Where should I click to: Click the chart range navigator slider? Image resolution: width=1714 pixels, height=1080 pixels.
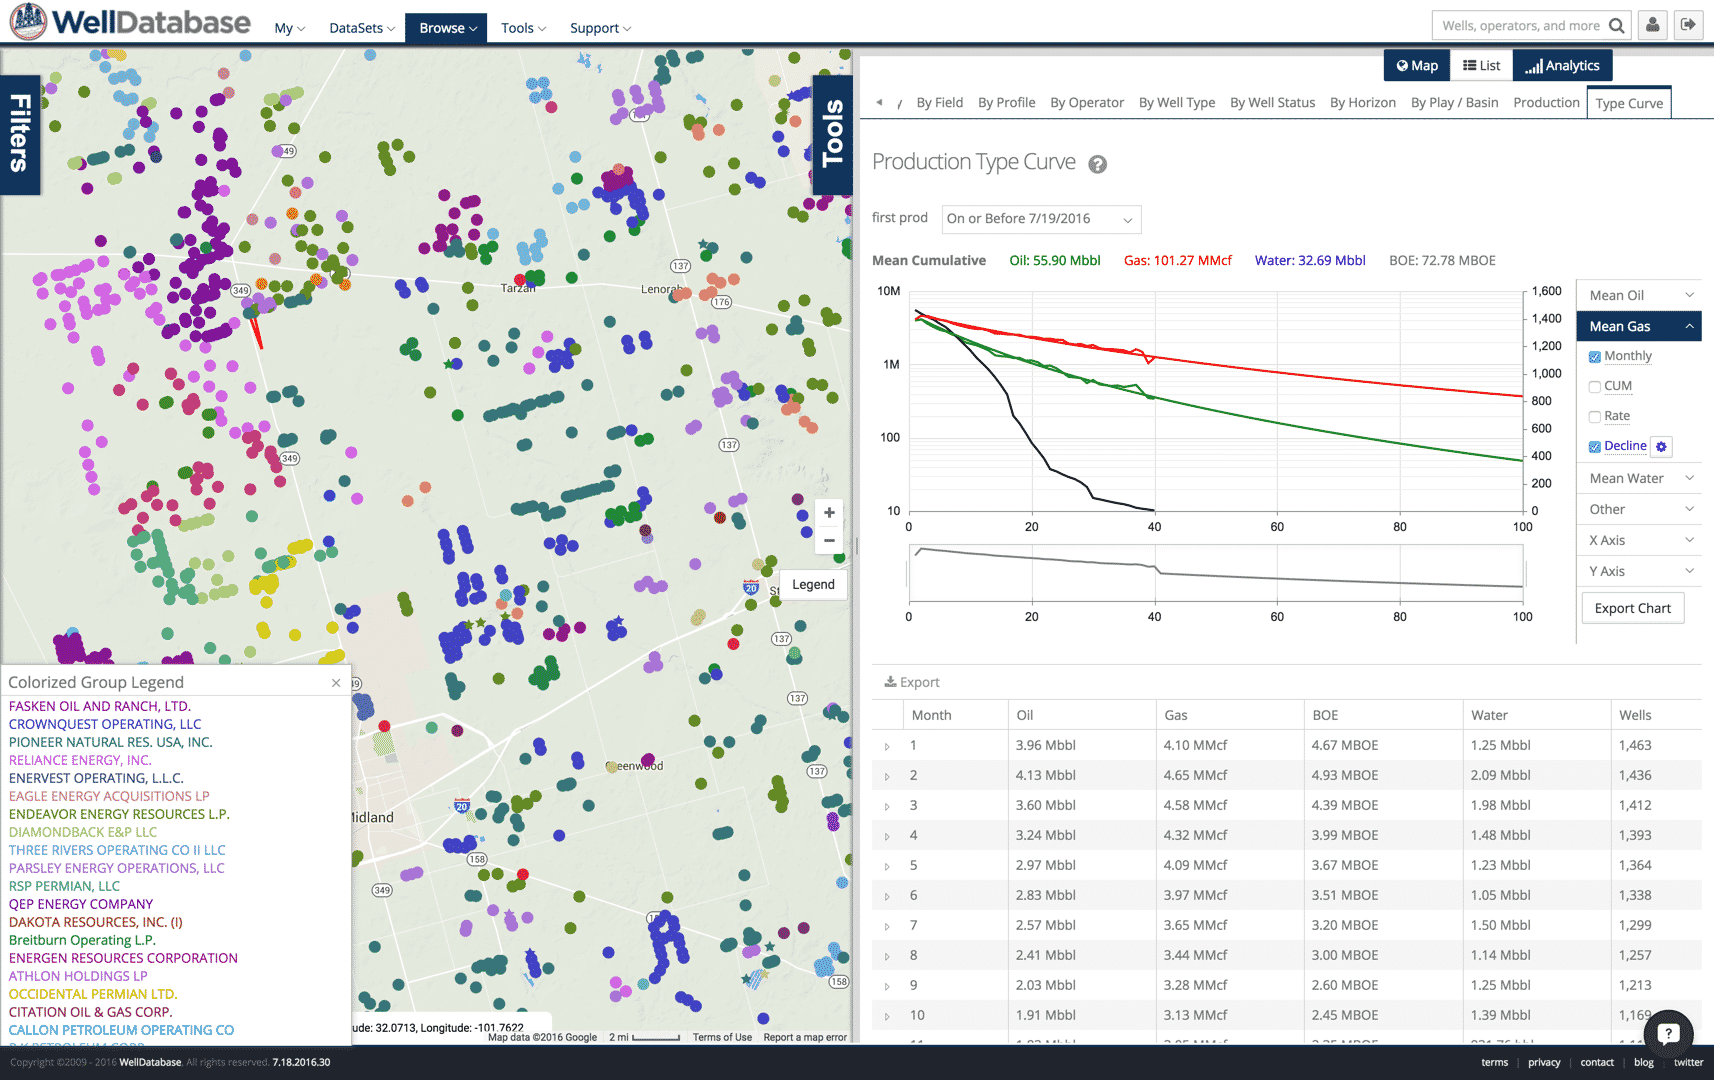coord(1216,573)
